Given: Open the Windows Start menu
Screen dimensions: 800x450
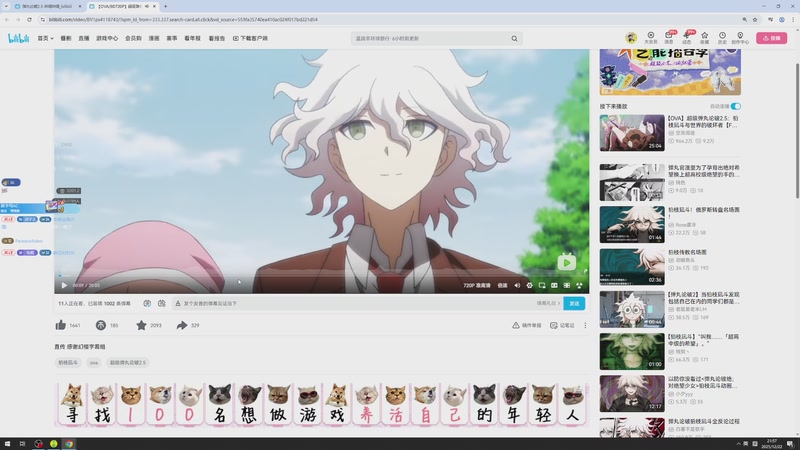Looking at the screenshot, I should tap(7, 444).
